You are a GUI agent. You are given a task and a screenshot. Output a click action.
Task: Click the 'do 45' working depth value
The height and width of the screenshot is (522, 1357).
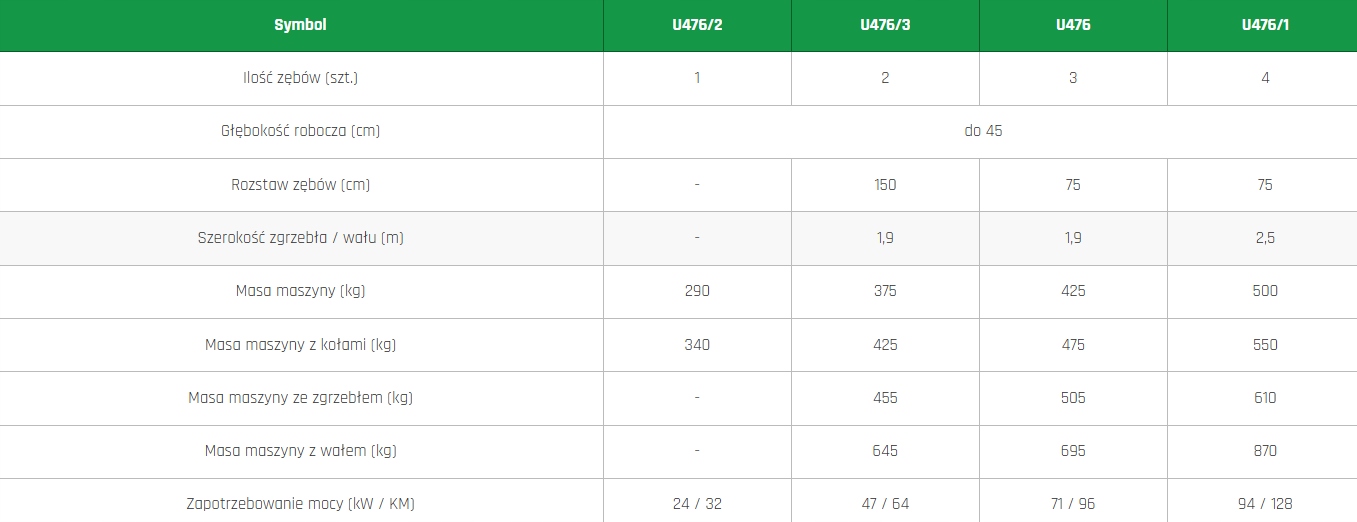click(983, 131)
